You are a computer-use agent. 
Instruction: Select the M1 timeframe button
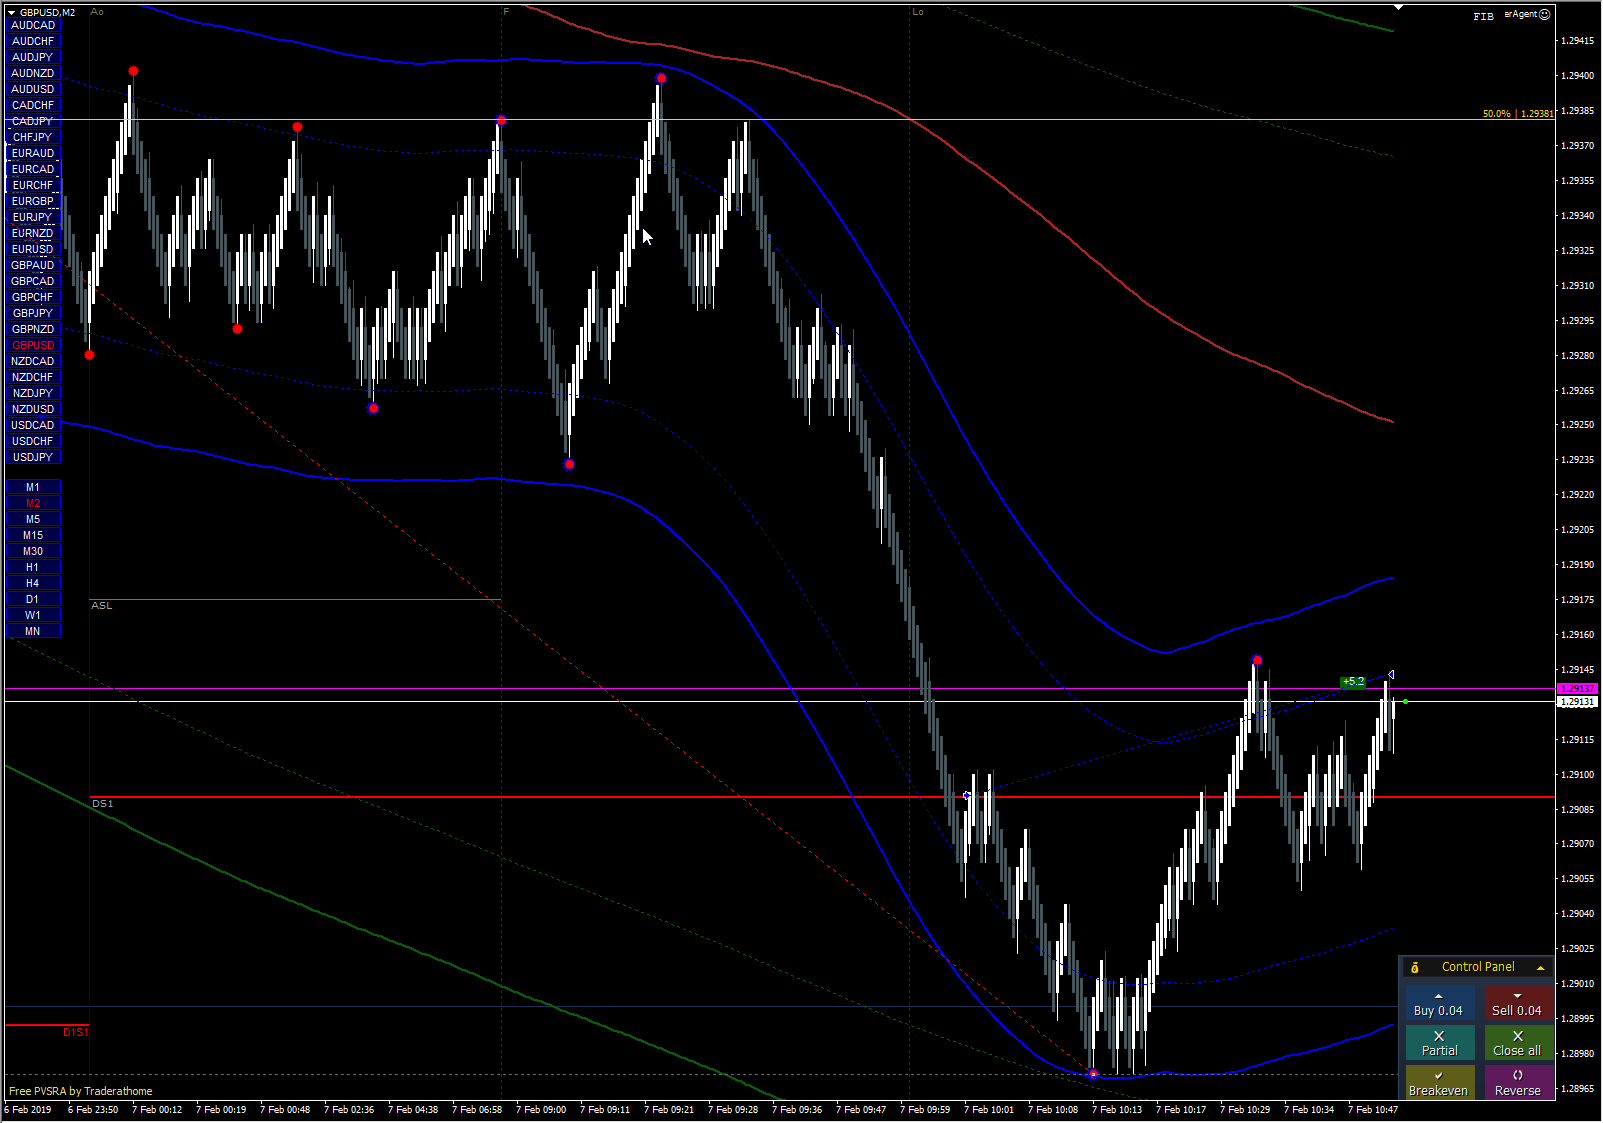[x=33, y=487]
